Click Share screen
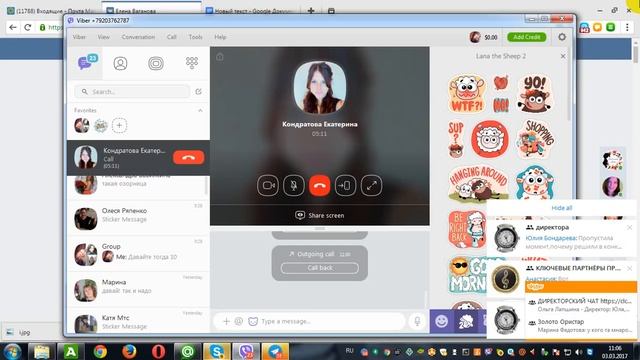Screen dimensions: 640x360 (320, 215)
